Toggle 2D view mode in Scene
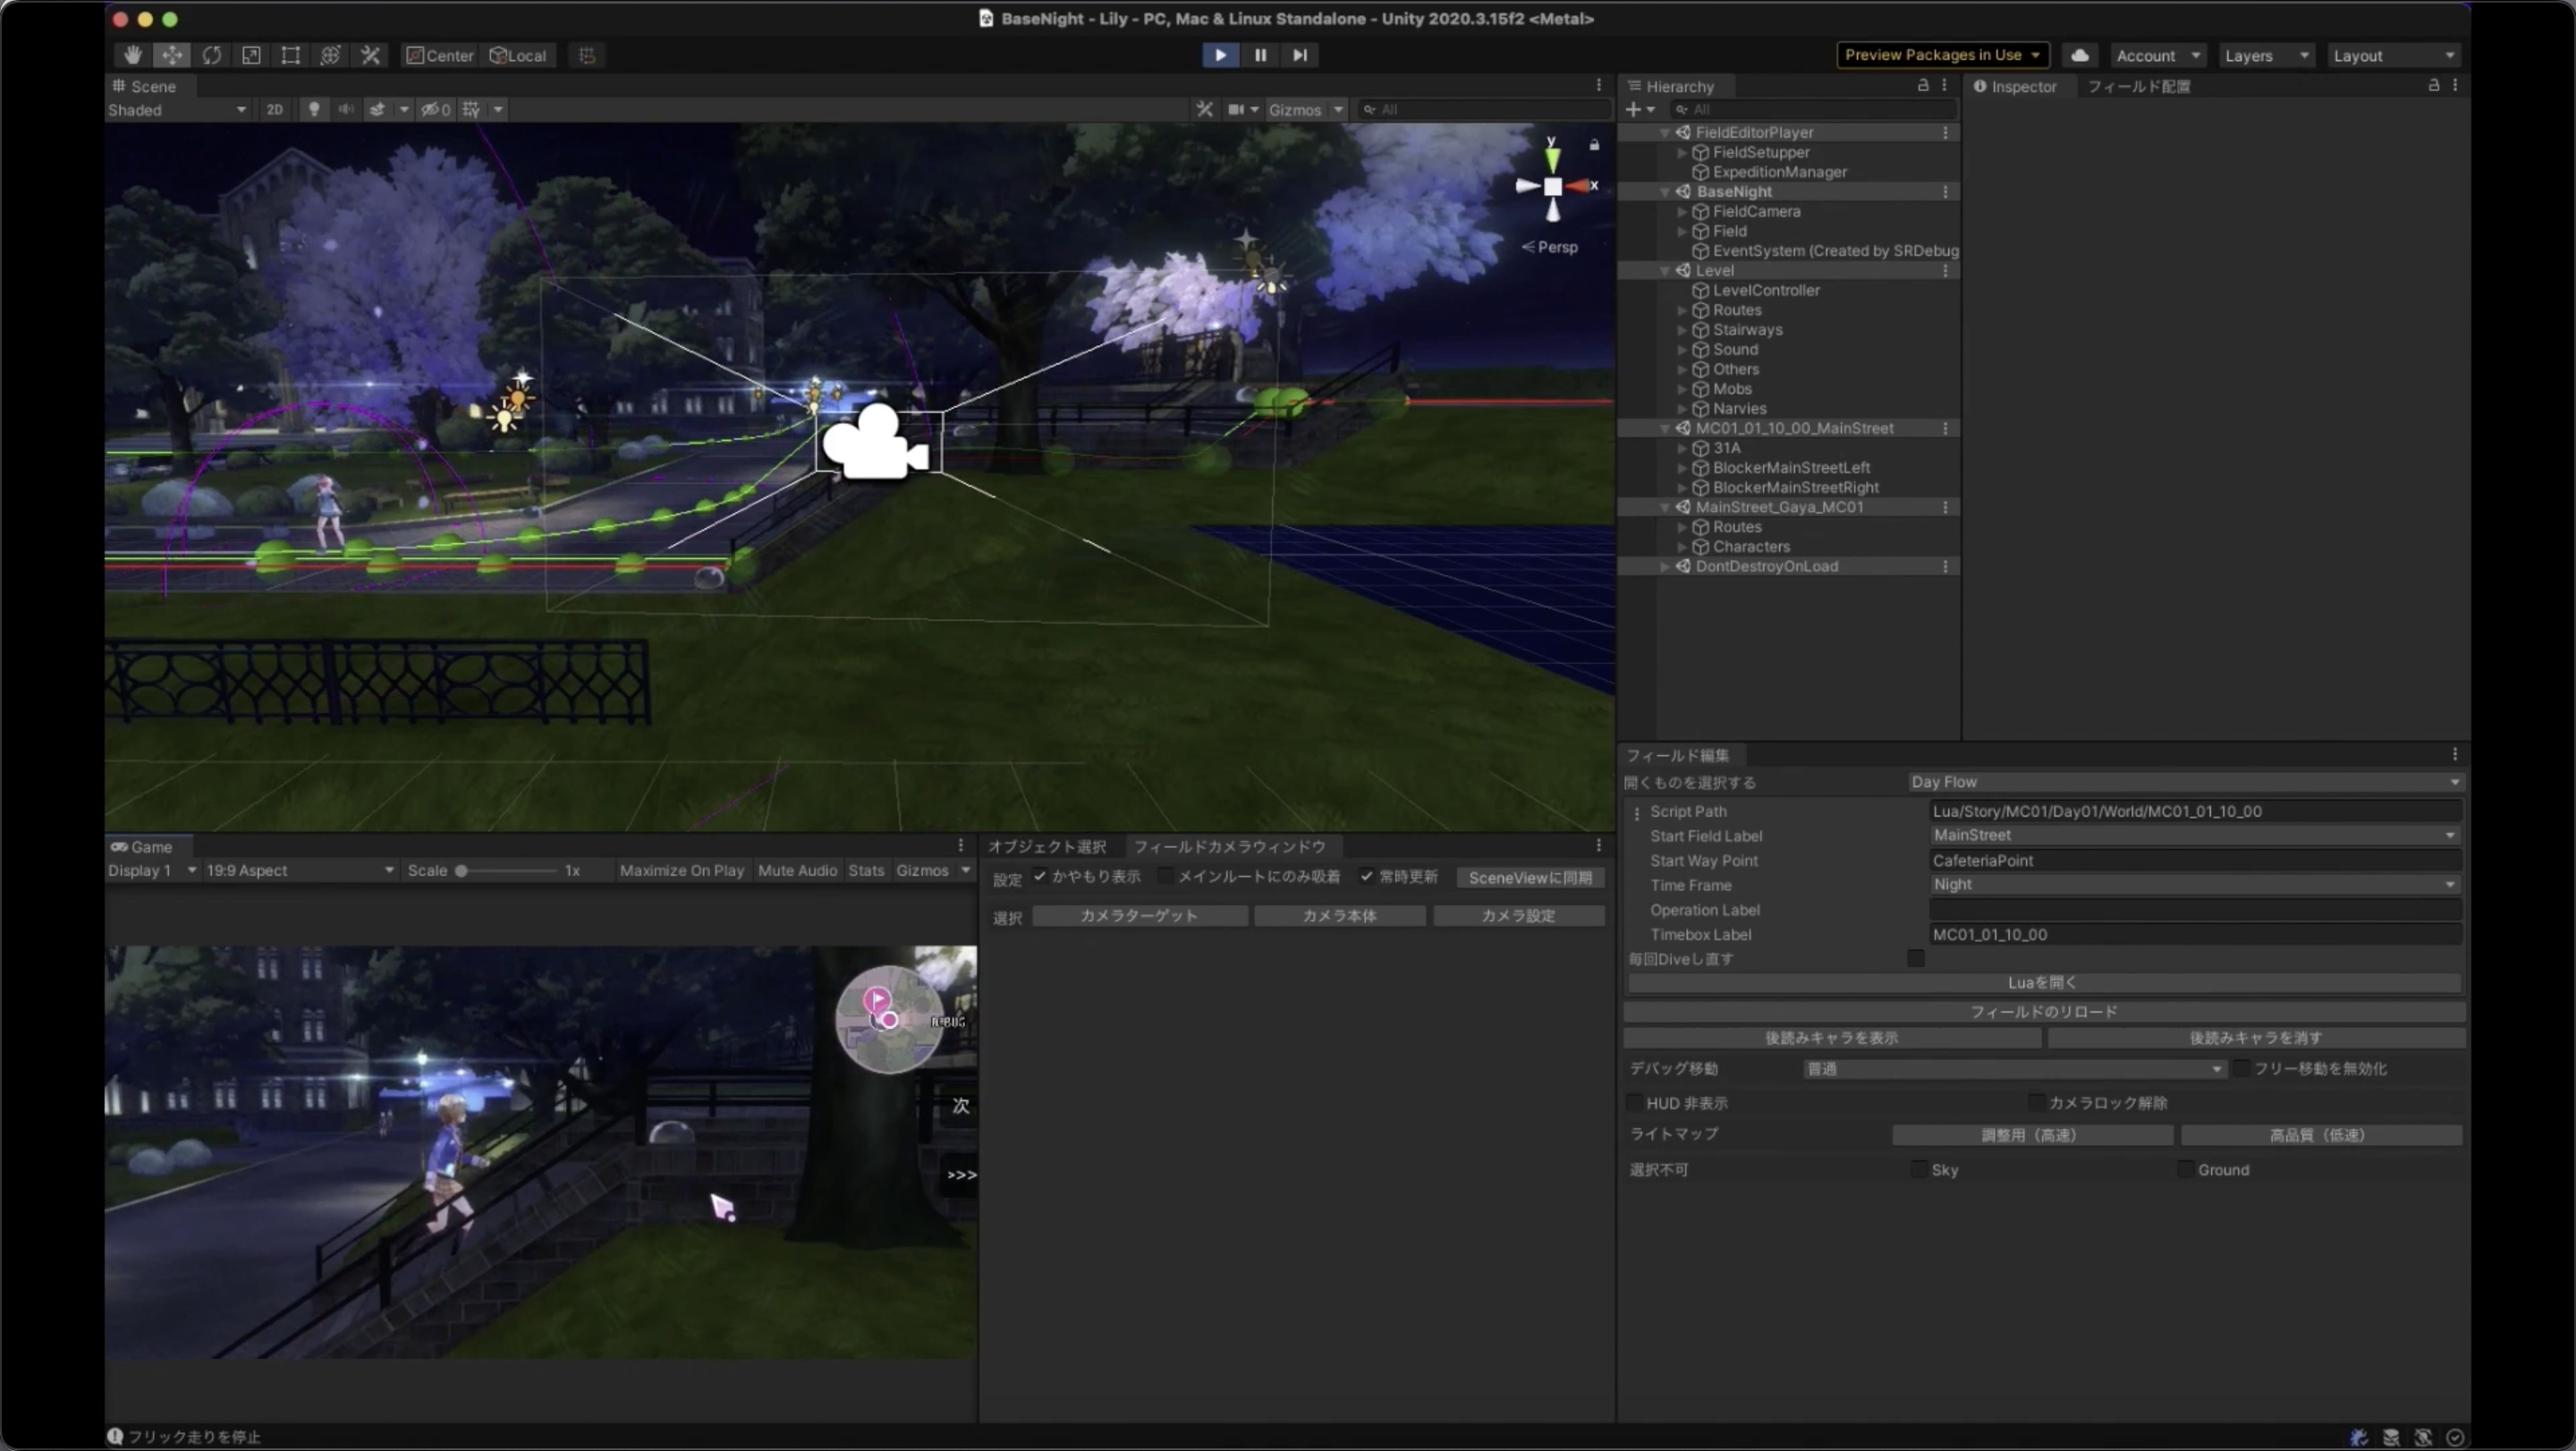 coord(274,109)
